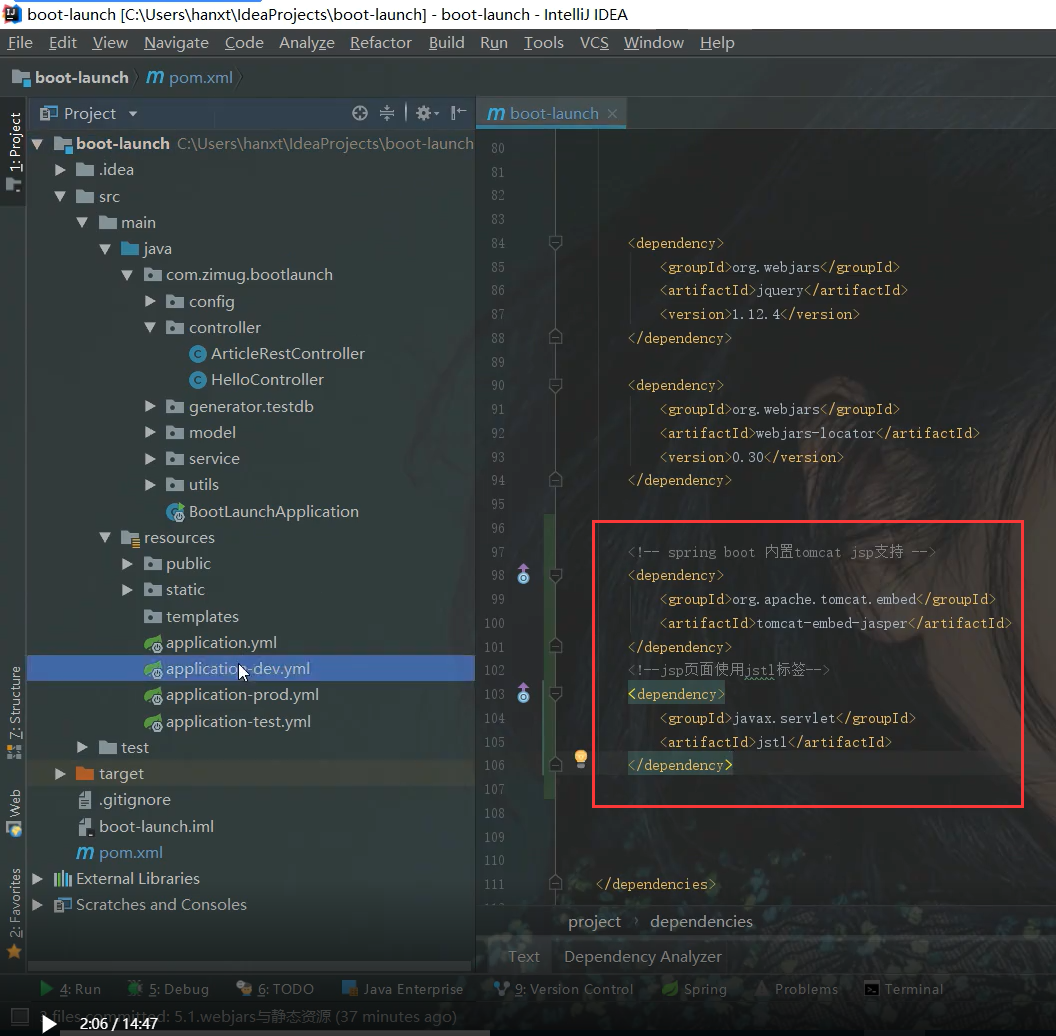The width and height of the screenshot is (1056, 1036).
Task: Click the project breadcrumb below editor
Action: [594, 921]
